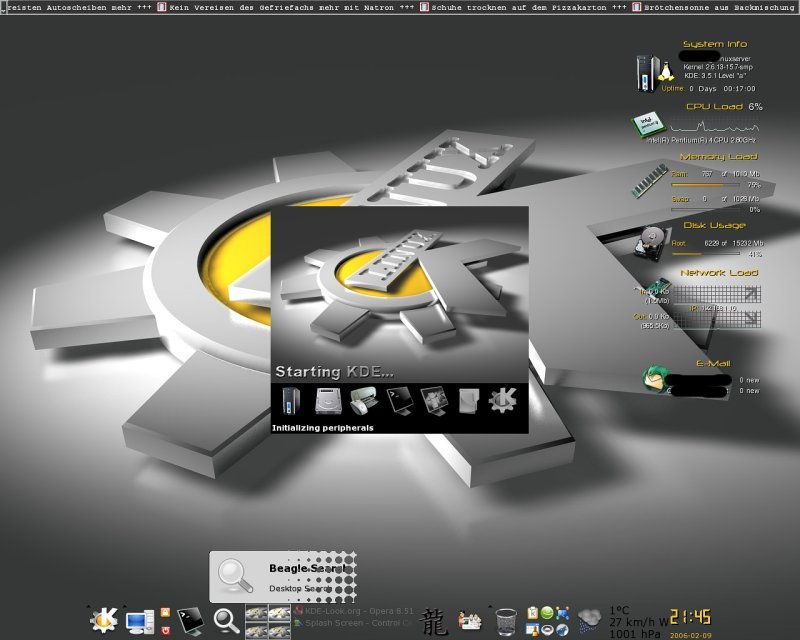
Task: Click 'Initializing peripherals' status text
Action: coord(322,428)
